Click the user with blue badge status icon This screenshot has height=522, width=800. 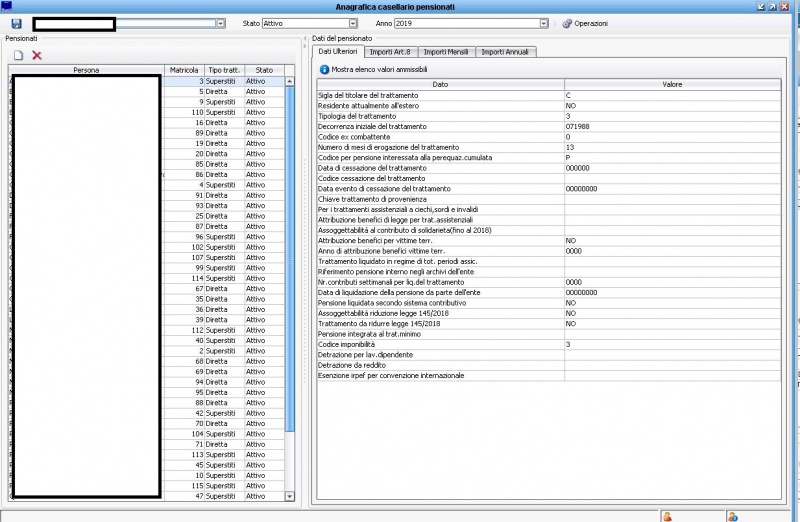click(732, 516)
